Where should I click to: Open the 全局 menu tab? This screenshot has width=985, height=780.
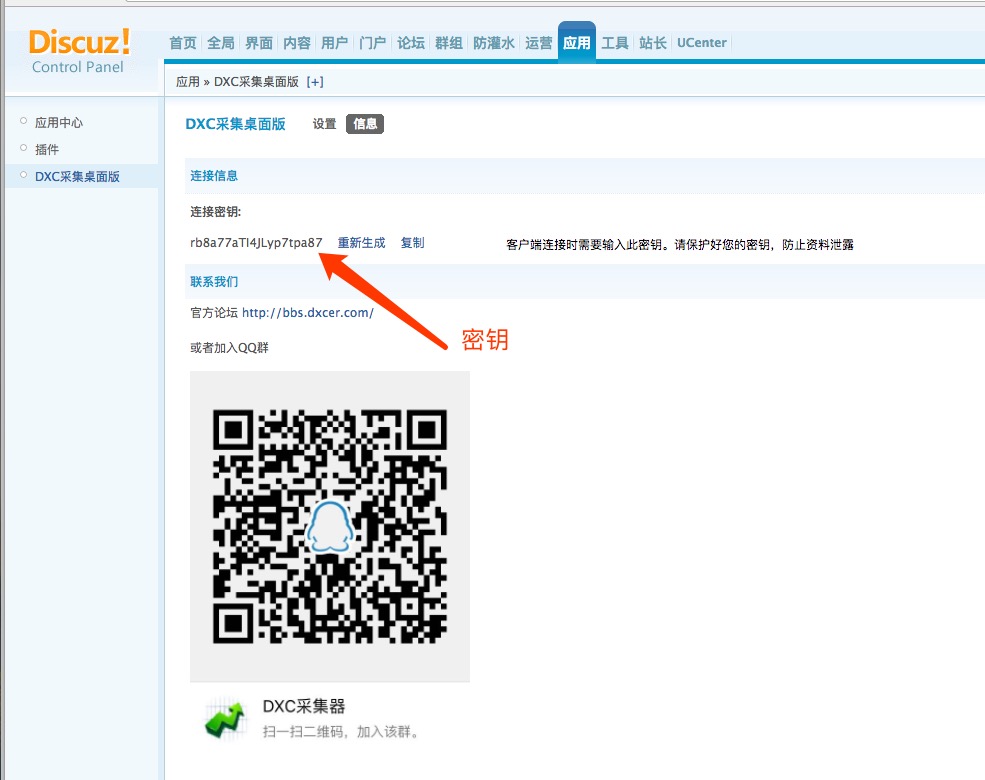220,43
